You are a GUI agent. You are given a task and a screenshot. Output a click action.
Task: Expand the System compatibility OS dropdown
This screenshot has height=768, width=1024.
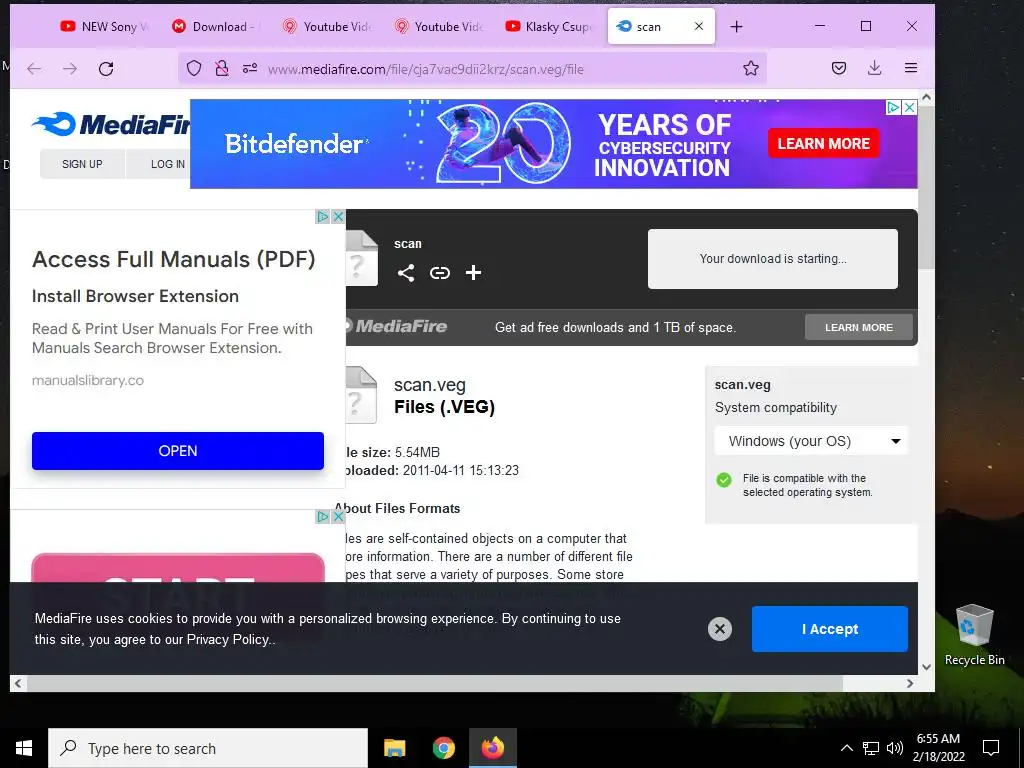[x=810, y=441]
